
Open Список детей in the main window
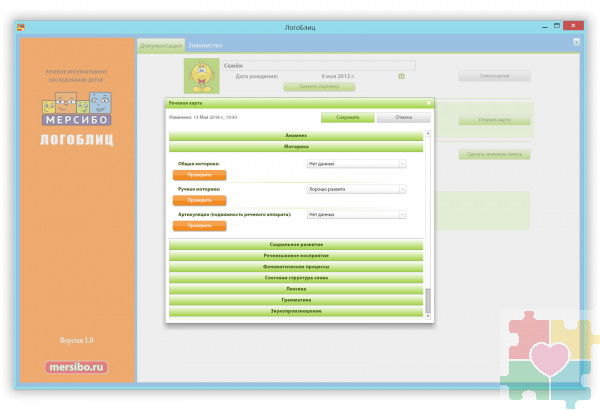click(494, 76)
